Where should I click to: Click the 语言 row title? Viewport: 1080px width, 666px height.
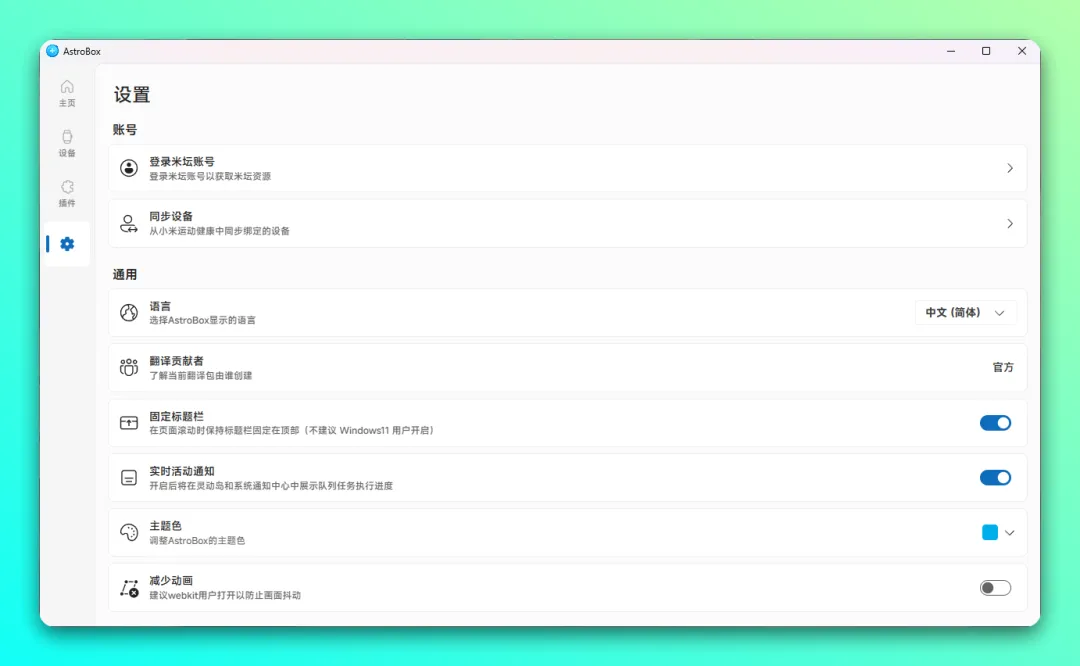point(160,306)
